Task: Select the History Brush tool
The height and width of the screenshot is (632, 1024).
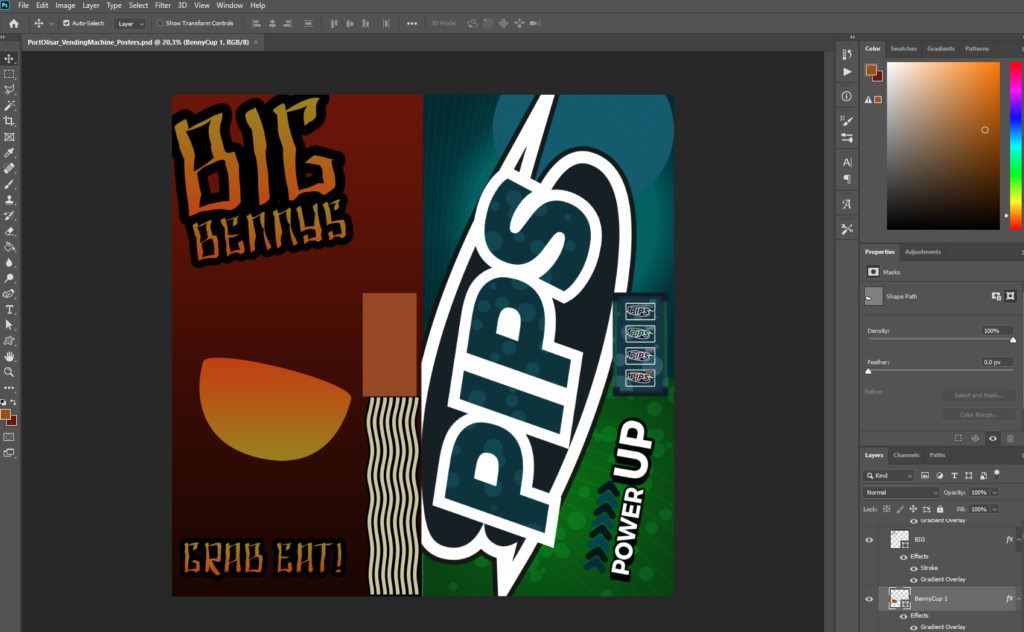Action: 9,215
